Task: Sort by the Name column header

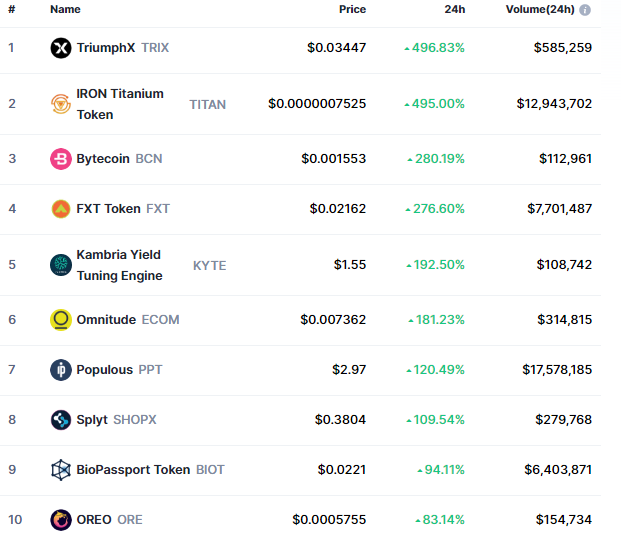Action: (x=65, y=9)
